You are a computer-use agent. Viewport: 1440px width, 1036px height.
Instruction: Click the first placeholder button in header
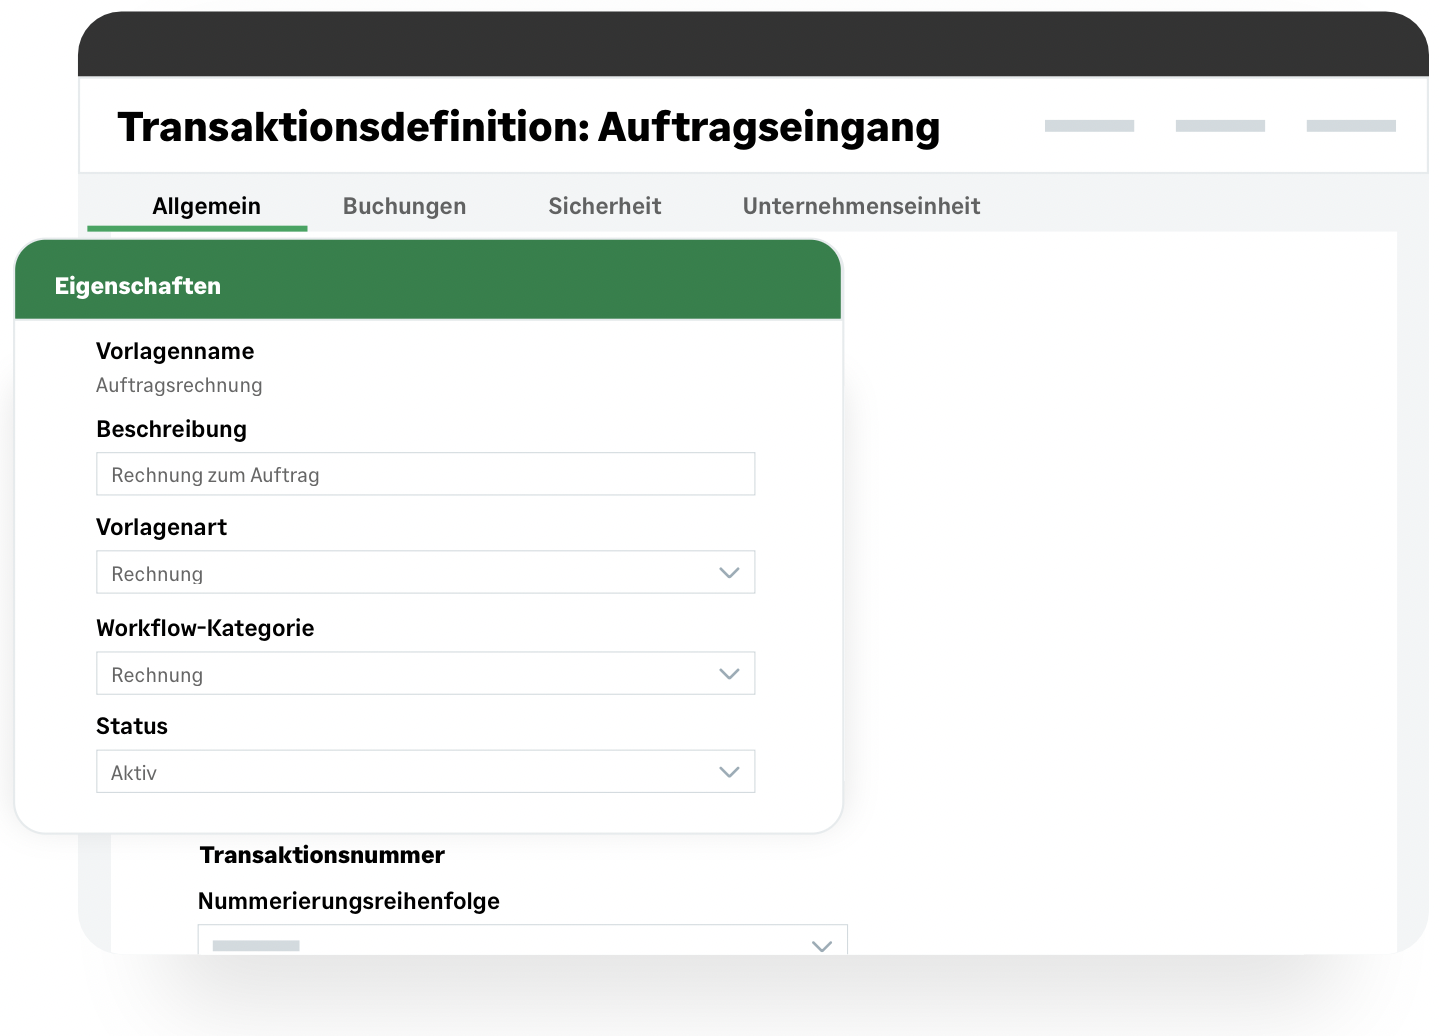pyautogui.click(x=1089, y=126)
